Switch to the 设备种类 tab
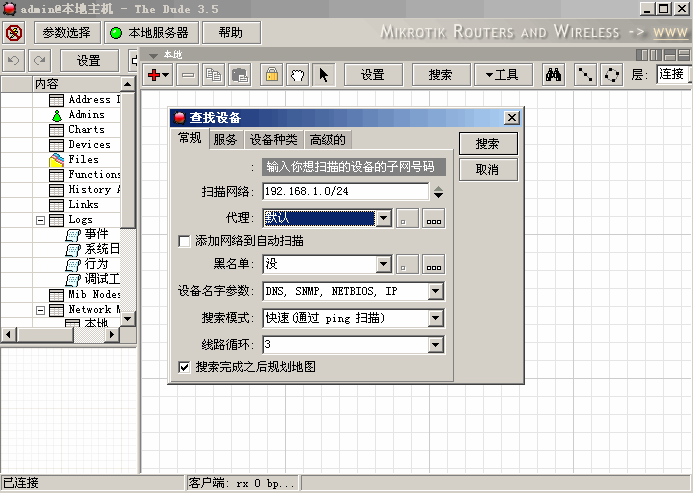The image size is (693, 493). point(274,140)
